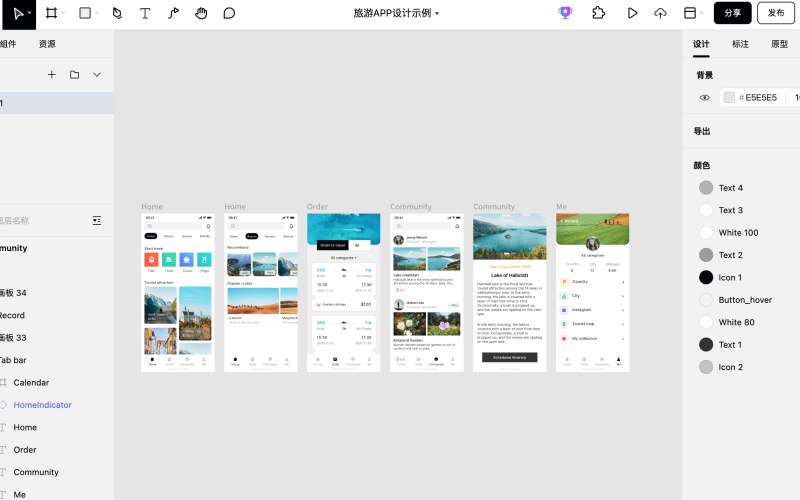This screenshot has width=800, height=500.
Task: Select the Text 2 color style
Action: 730,255
